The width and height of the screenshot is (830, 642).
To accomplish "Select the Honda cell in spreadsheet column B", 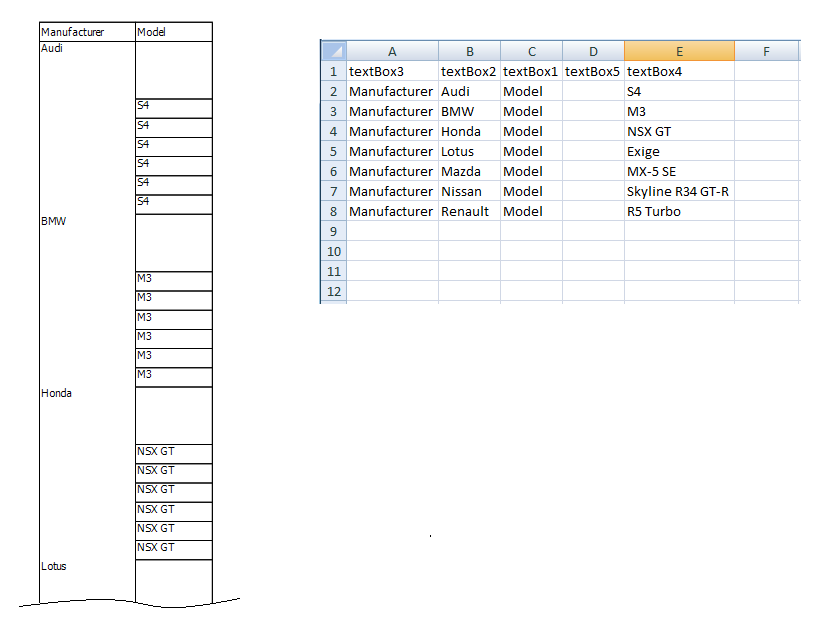I will point(470,131).
